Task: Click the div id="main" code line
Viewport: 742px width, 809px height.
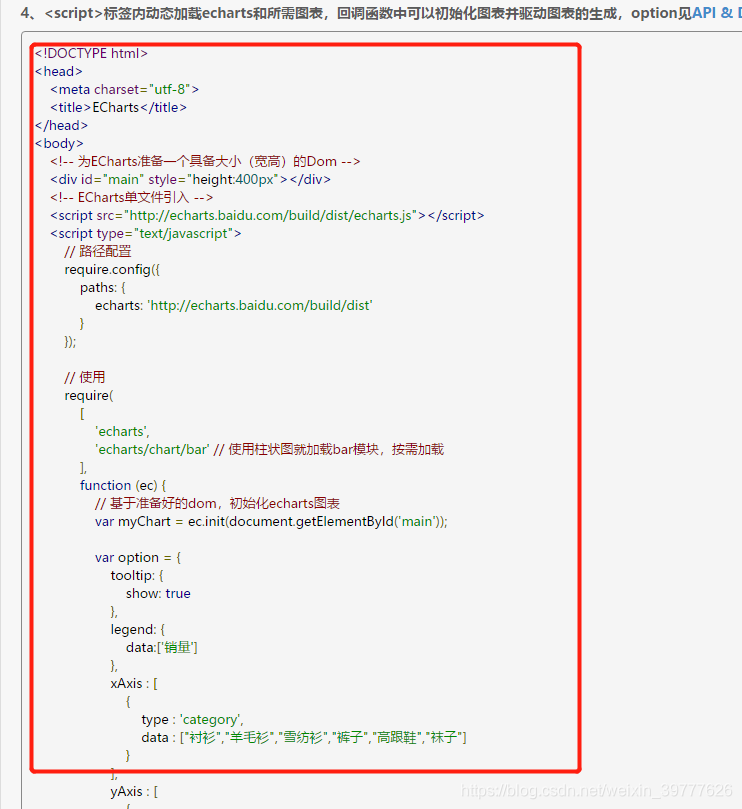Action: point(190,180)
